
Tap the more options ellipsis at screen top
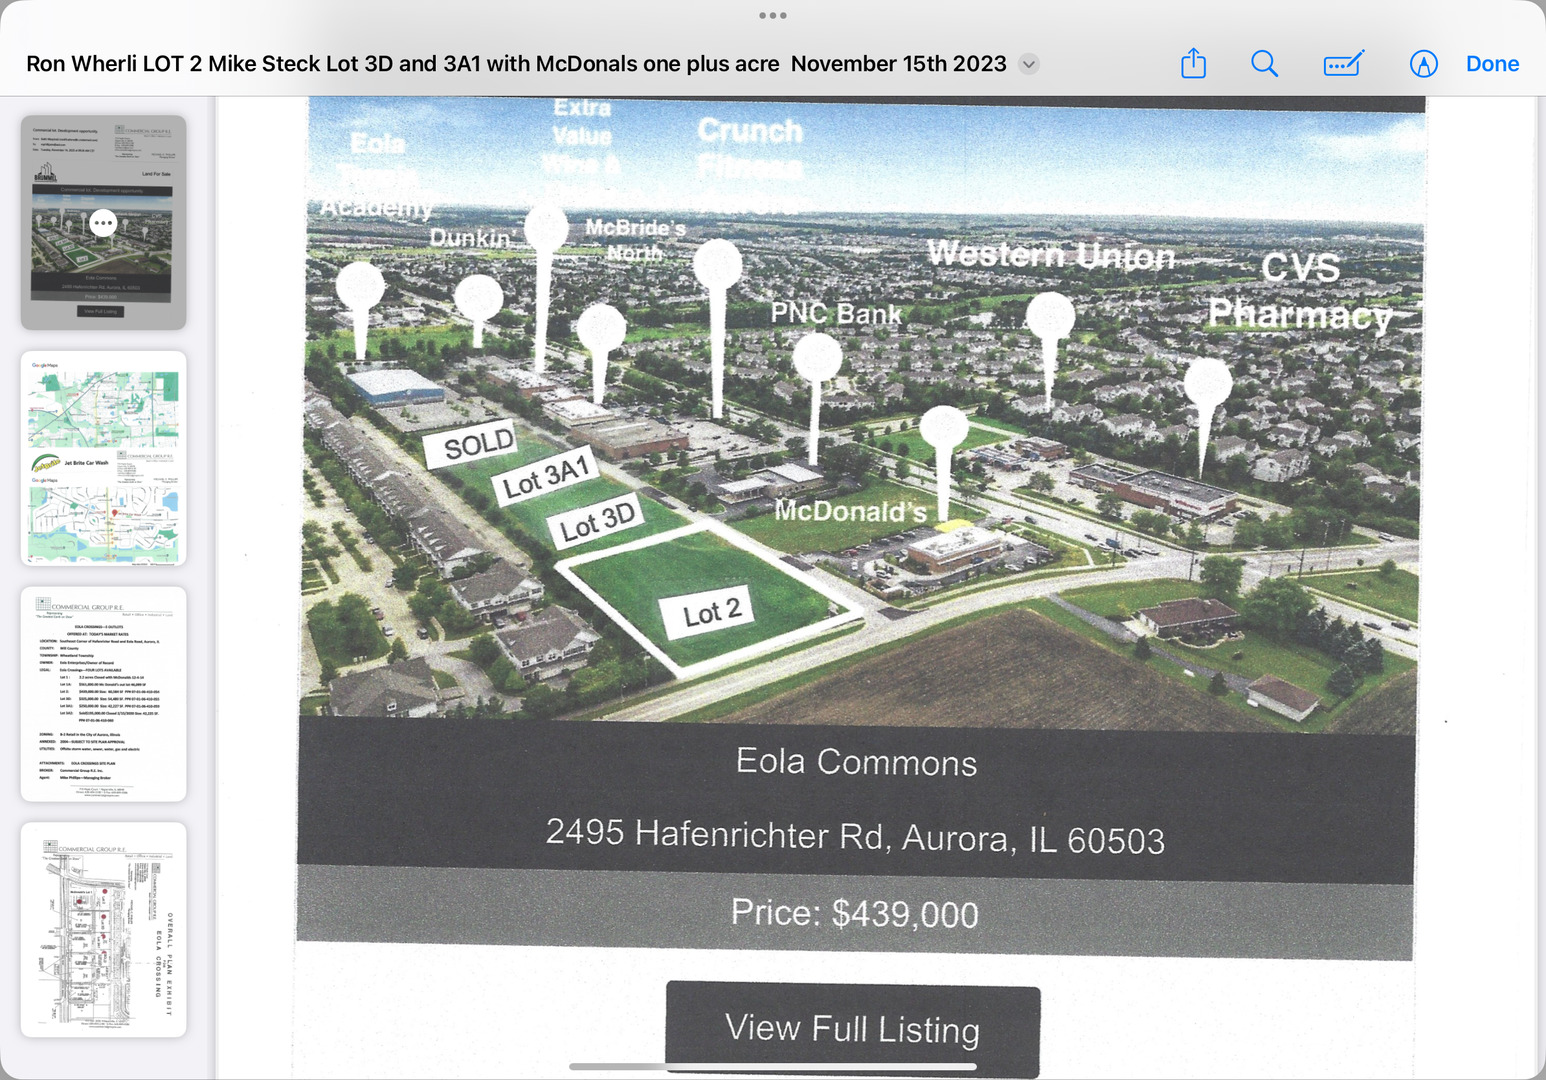point(772,14)
